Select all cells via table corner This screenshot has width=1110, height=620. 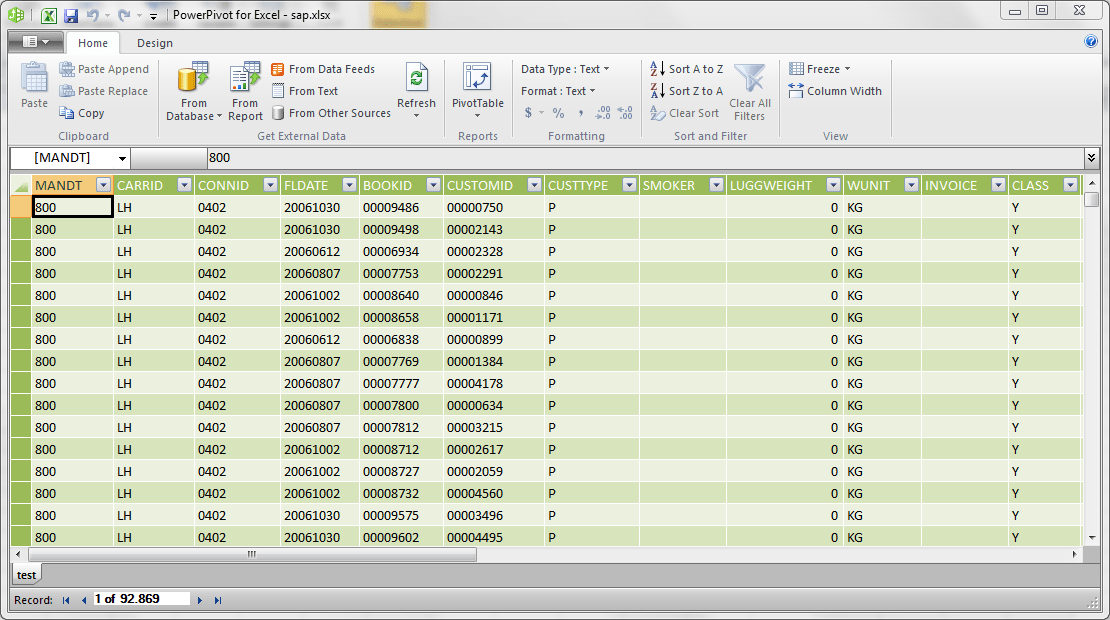point(21,185)
